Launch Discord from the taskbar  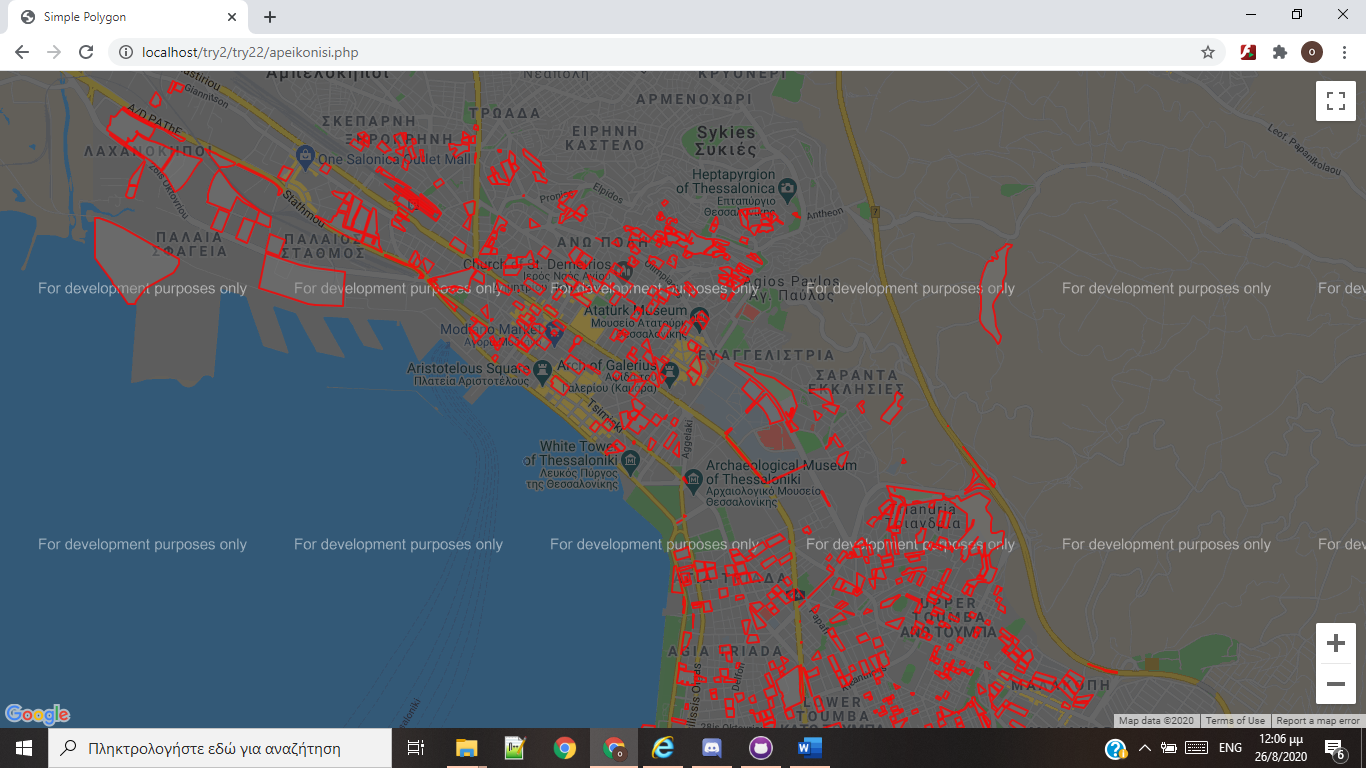(x=712, y=748)
